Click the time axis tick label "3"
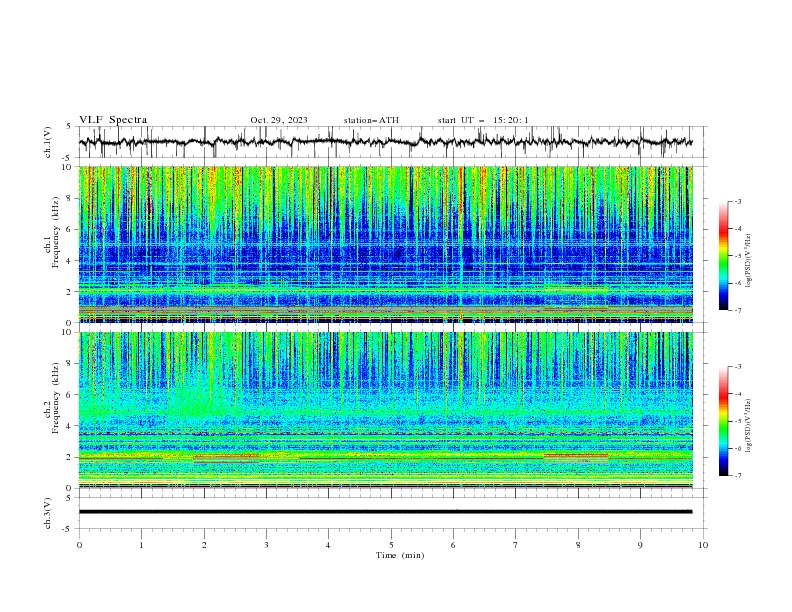The width and height of the screenshot is (792, 612). (266, 545)
